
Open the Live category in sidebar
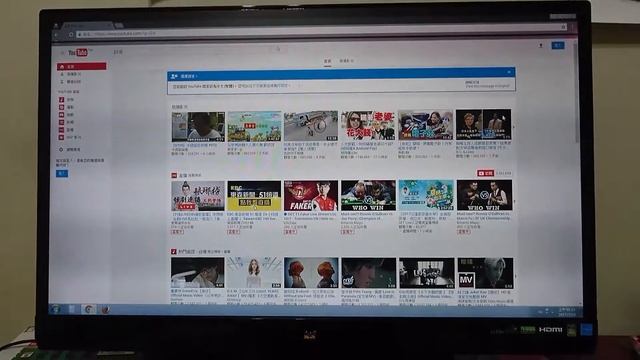67,130
